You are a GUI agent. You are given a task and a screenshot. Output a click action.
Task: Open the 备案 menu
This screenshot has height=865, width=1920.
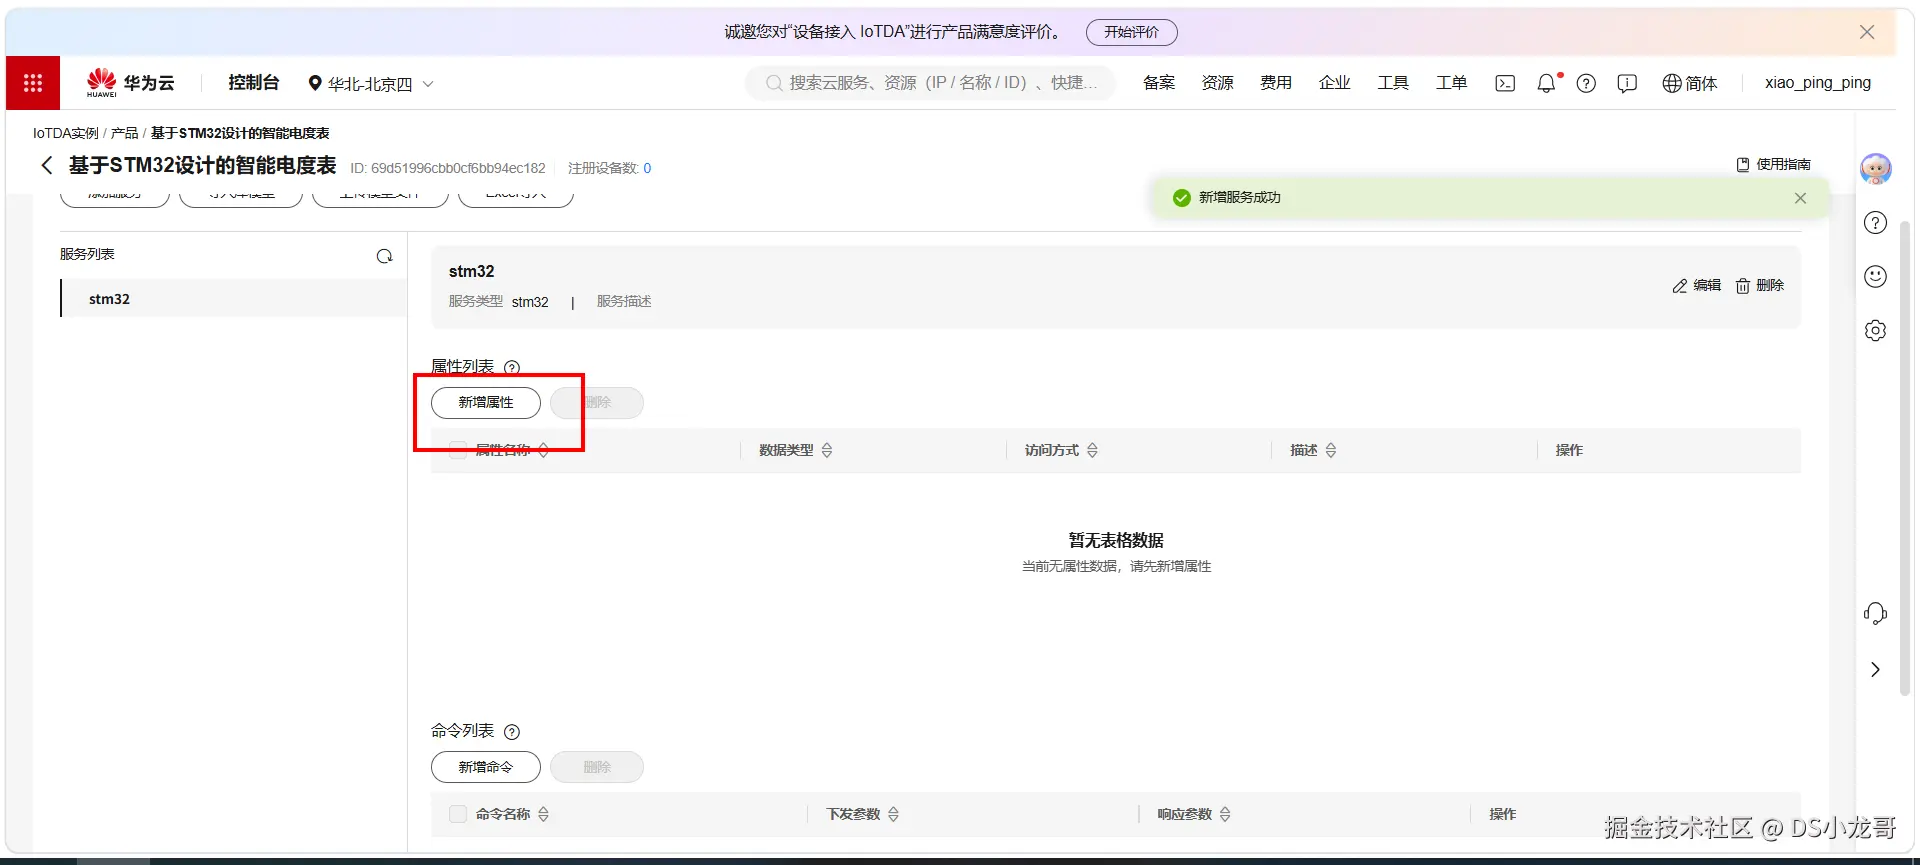pos(1159,83)
